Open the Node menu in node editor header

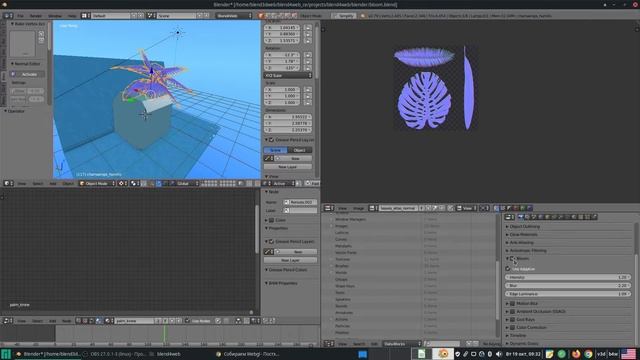tap(67, 321)
